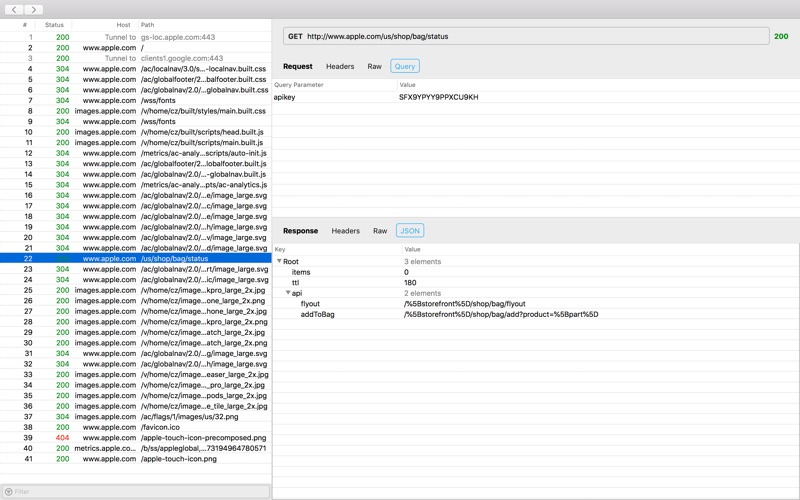Go back with the left arrow button
Screen dimensions: 800x500
coord(14,9)
